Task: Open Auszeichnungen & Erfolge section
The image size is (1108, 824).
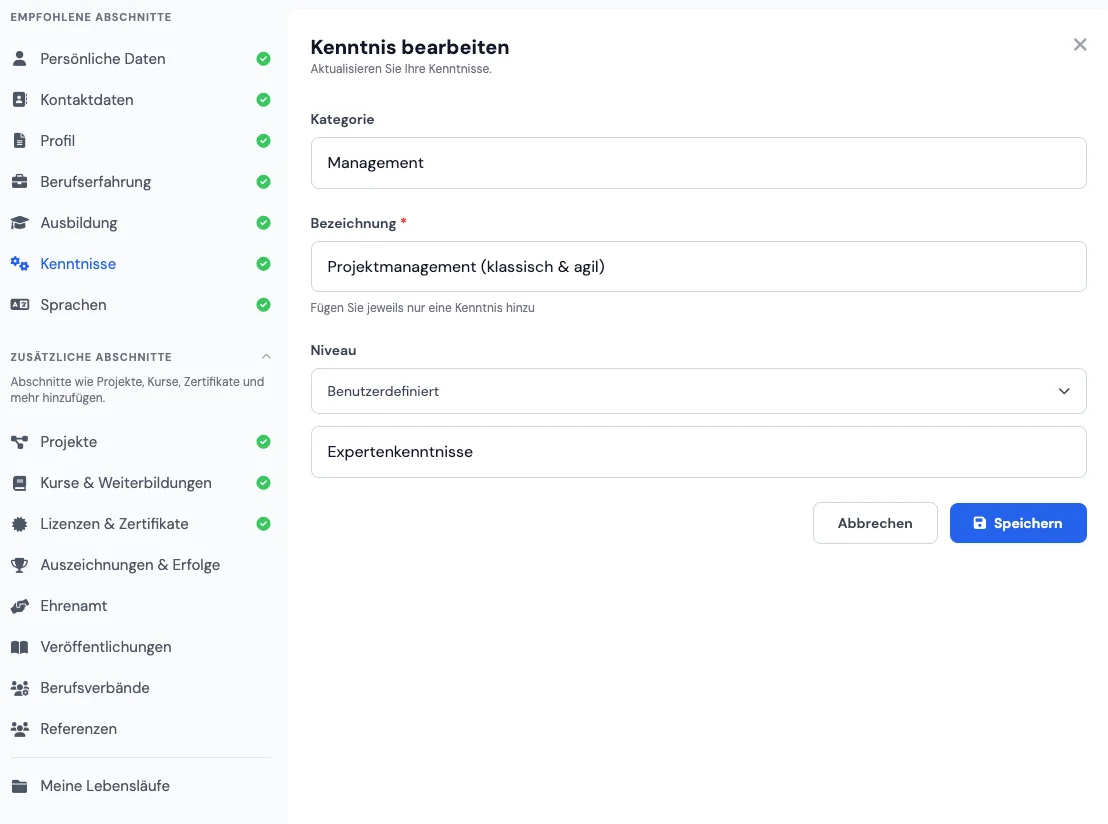Action: point(141,565)
